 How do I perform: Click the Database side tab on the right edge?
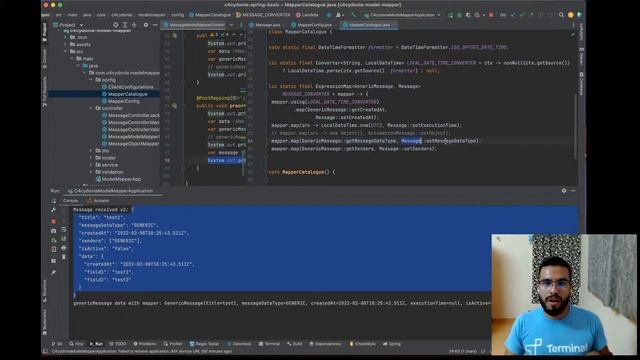(581, 84)
